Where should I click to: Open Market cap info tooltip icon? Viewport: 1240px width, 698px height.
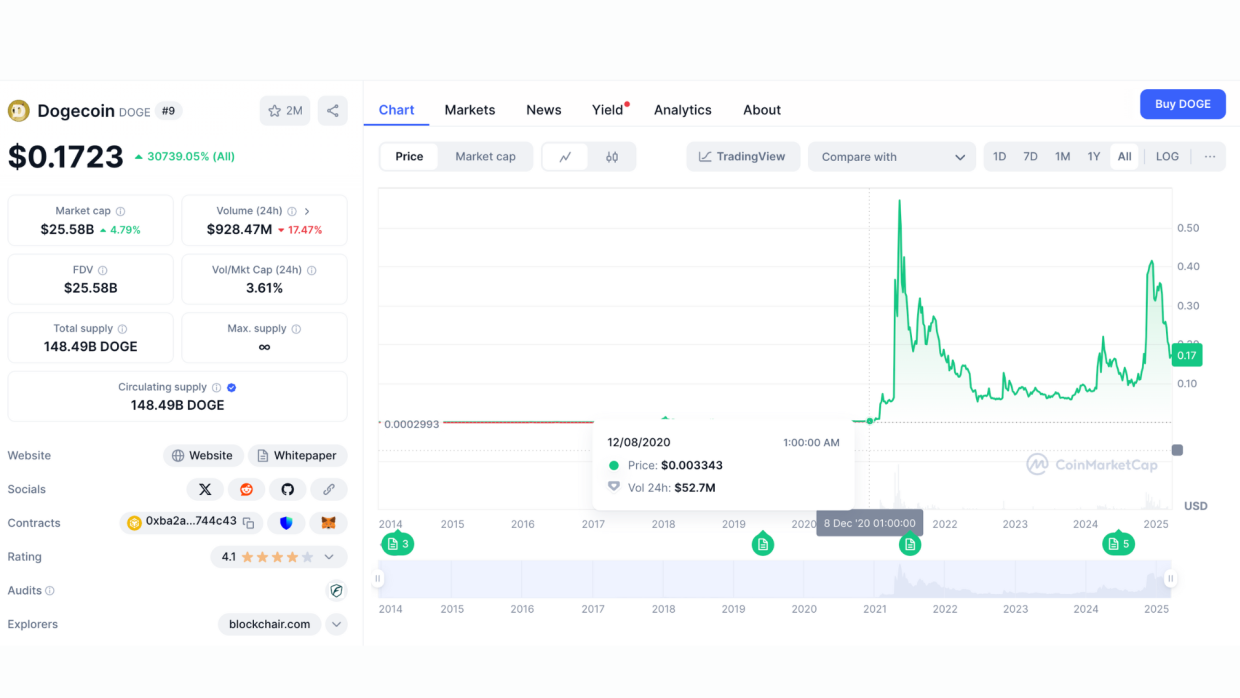(121, 212)
